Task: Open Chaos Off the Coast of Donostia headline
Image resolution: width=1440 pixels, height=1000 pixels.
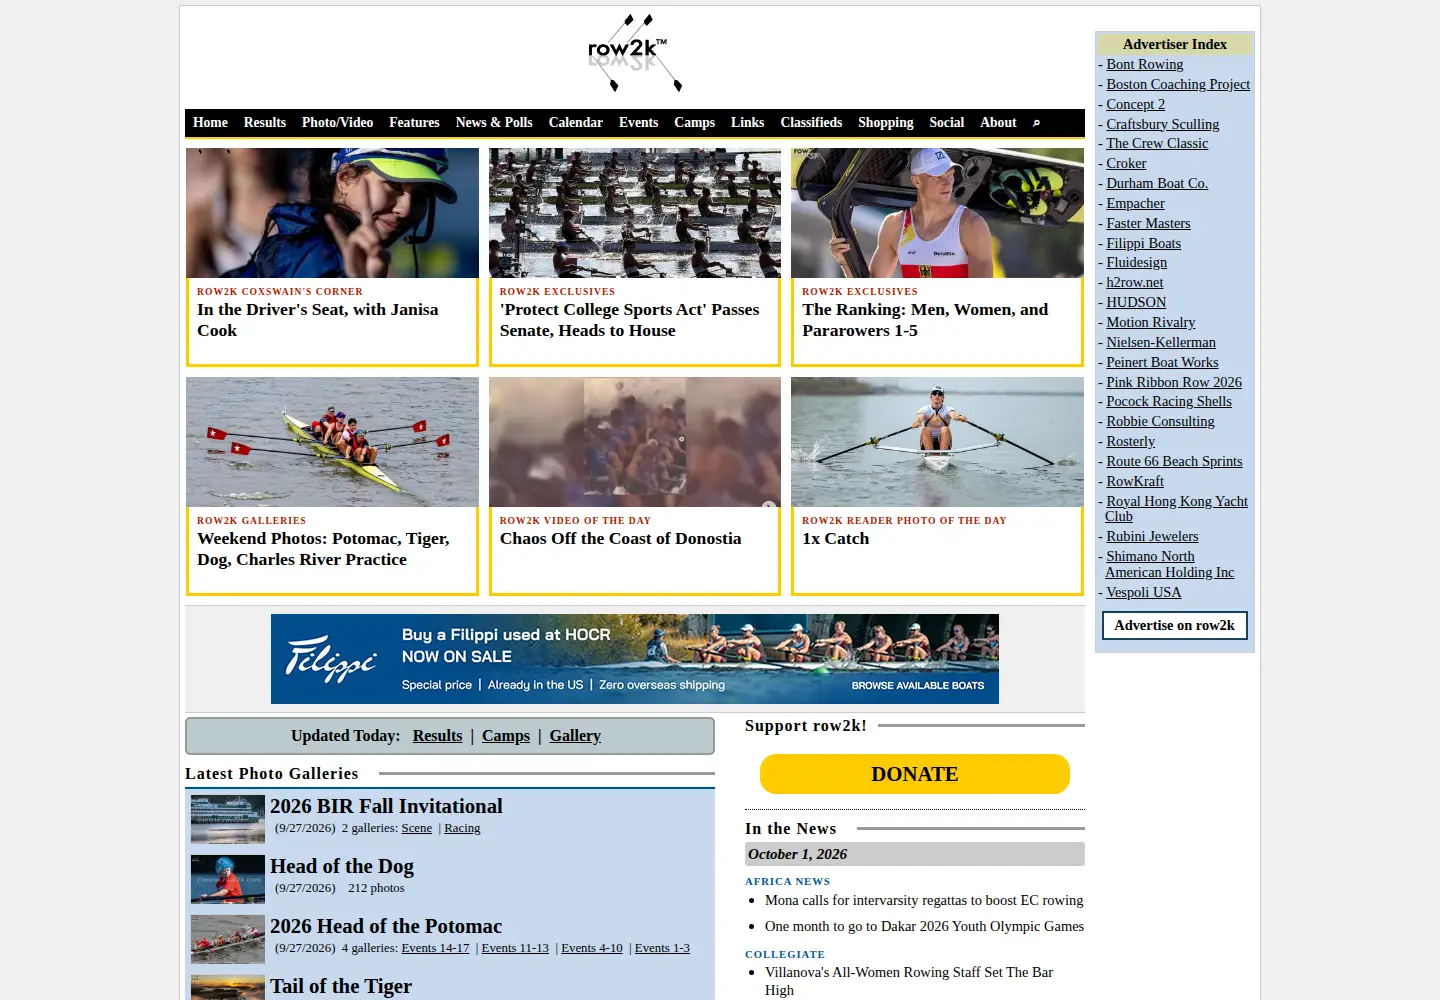Action: (x=621, y=538)
